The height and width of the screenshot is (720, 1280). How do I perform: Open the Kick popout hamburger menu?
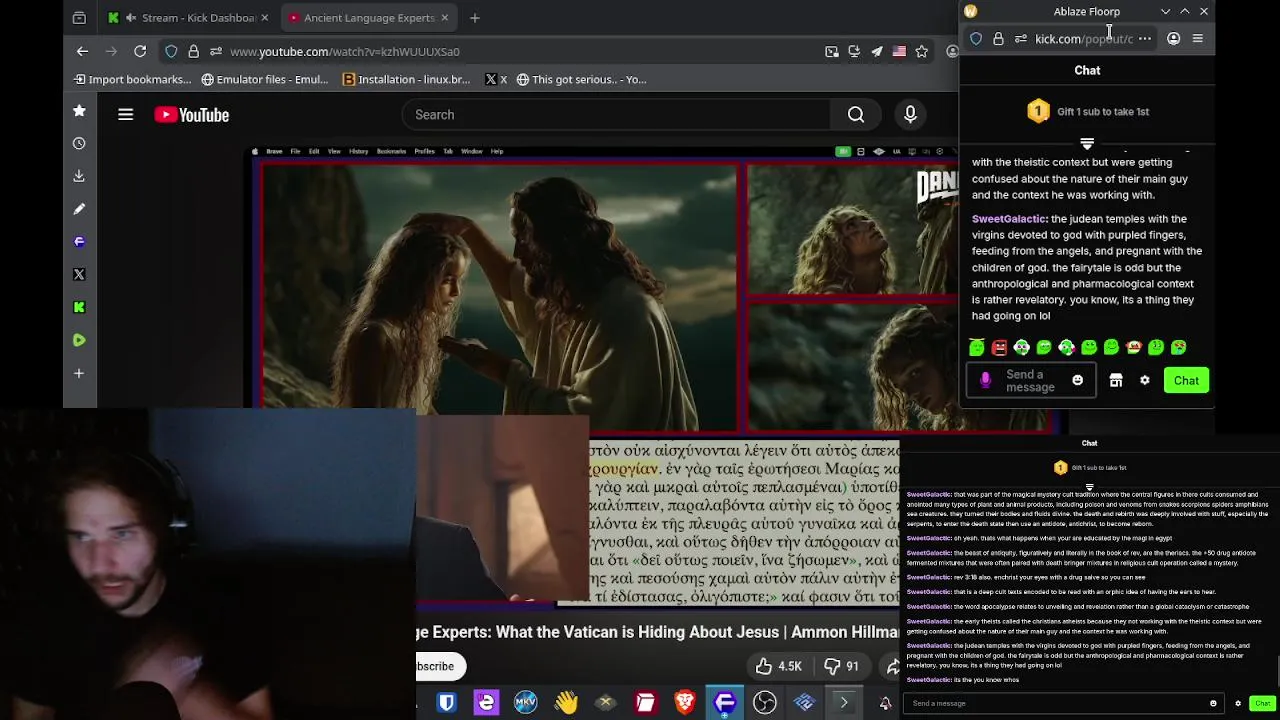(1198, 39)
